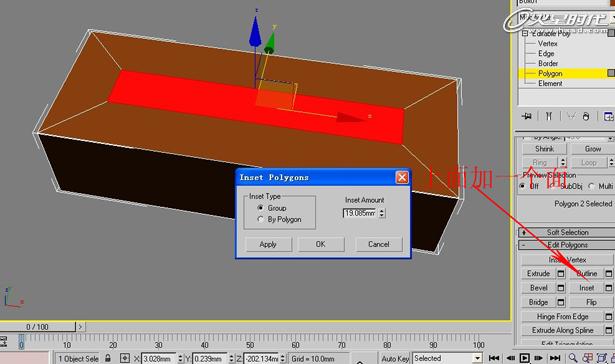This screenshot has height=364, width=615.
Task: Click the Z coordinate field
Action: click(261, 359)
